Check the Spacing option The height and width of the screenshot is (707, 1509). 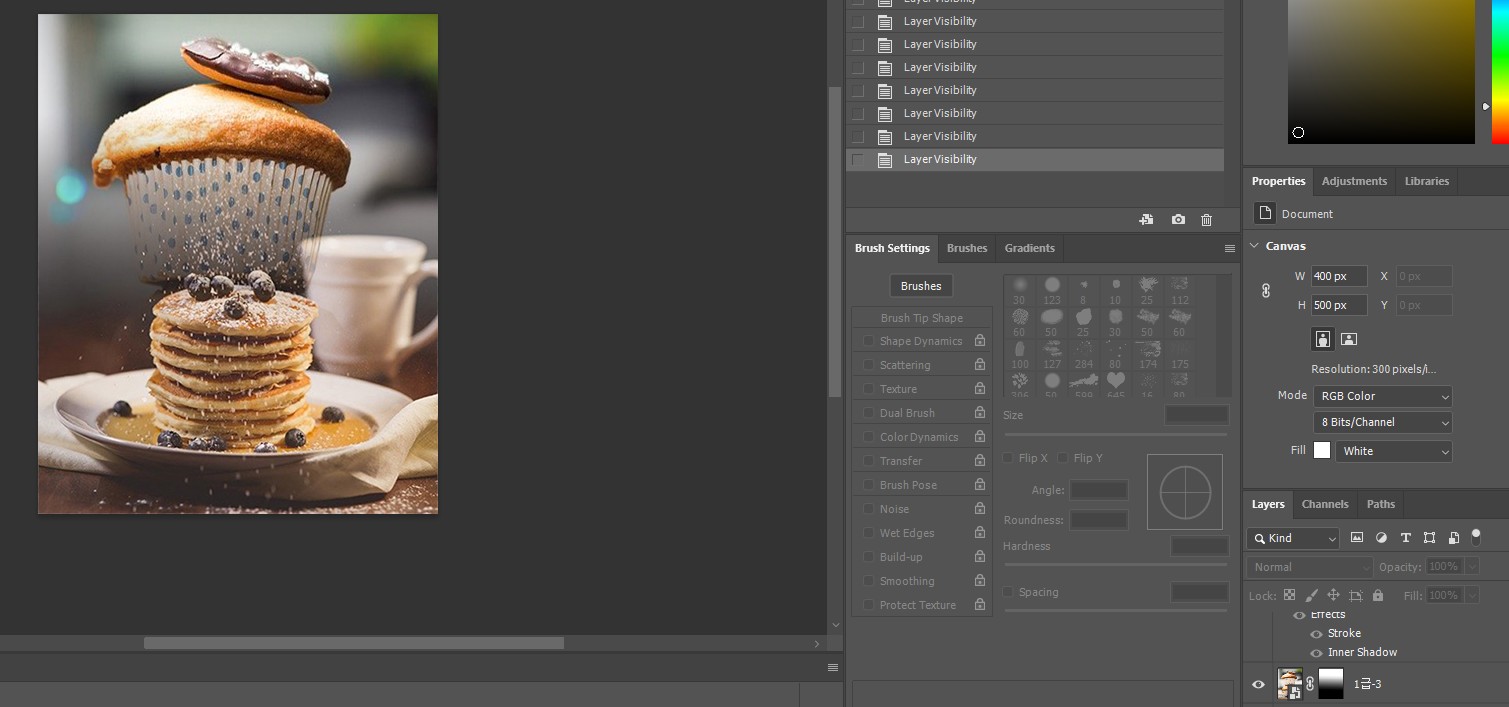pyautogui.click(x=1008, y=592)
